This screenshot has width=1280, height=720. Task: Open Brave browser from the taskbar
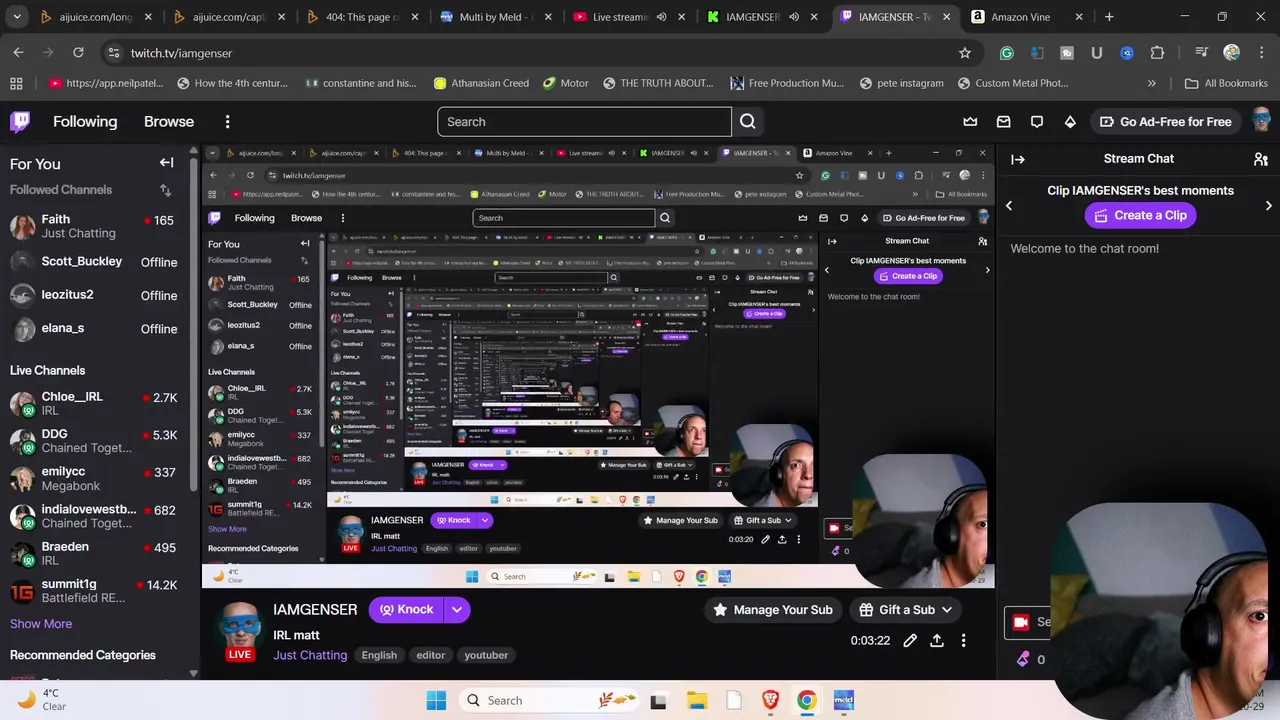click(770, 700)
